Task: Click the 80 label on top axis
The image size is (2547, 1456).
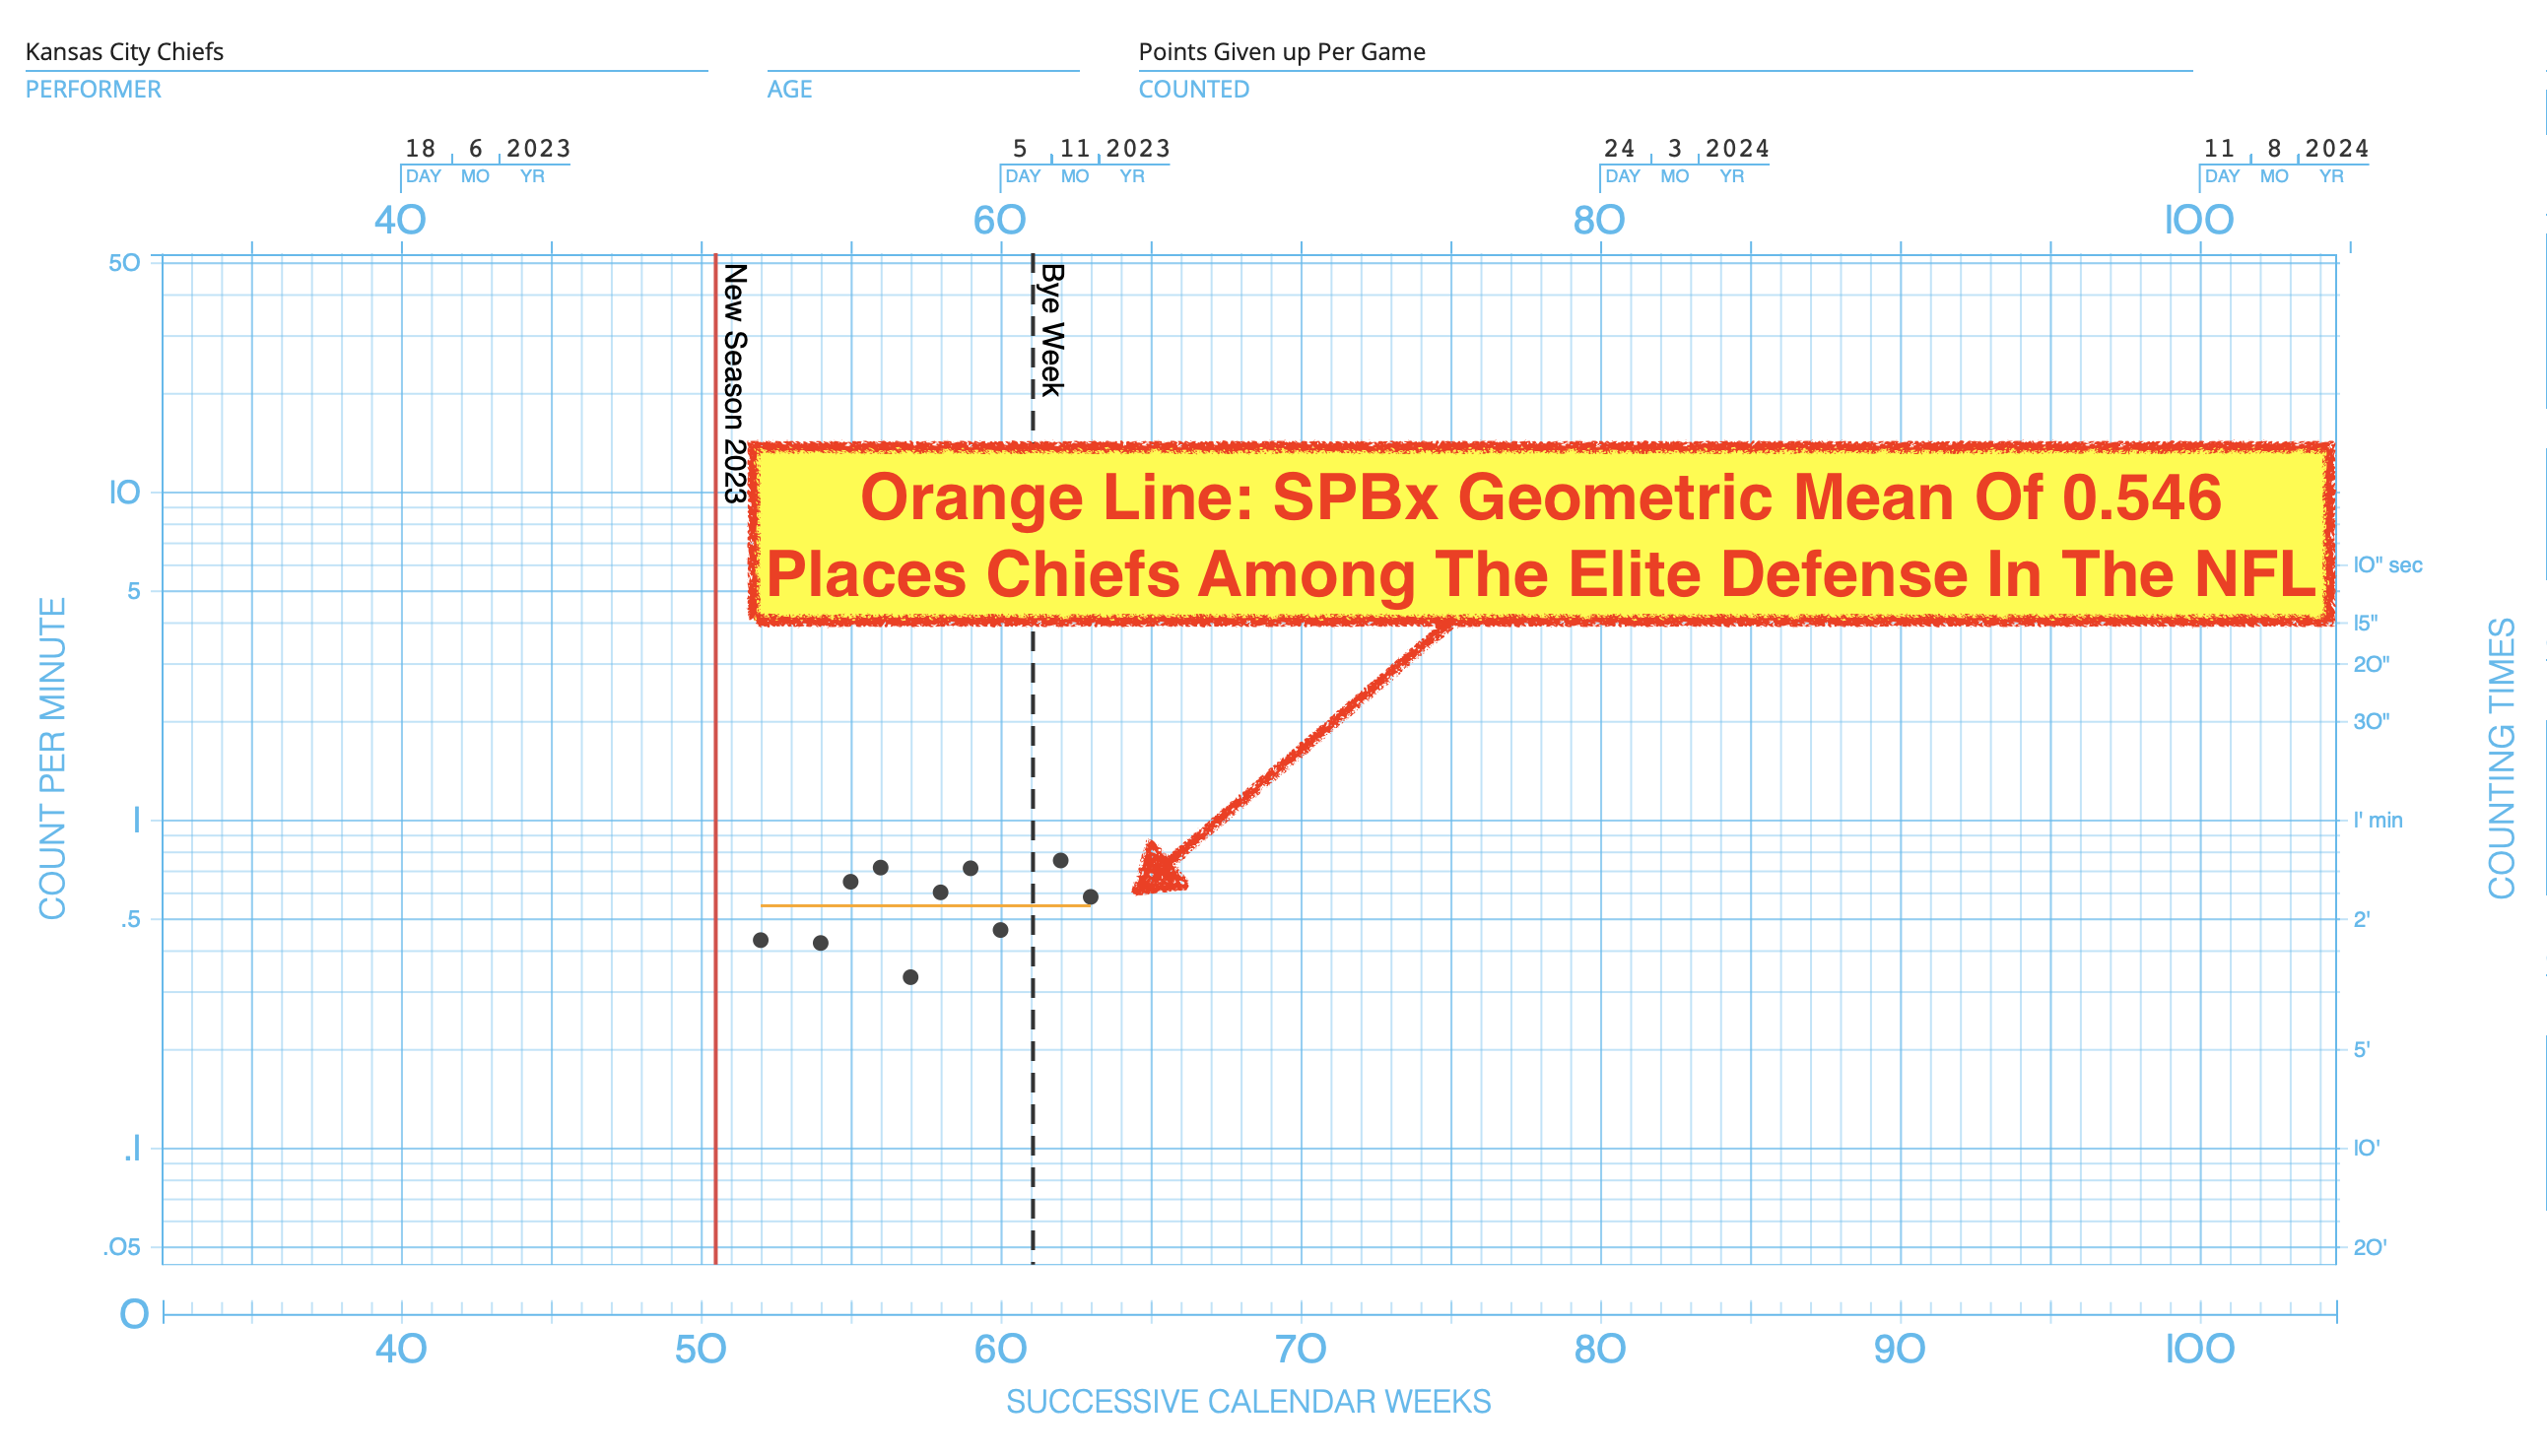Action: [1599, 221]
